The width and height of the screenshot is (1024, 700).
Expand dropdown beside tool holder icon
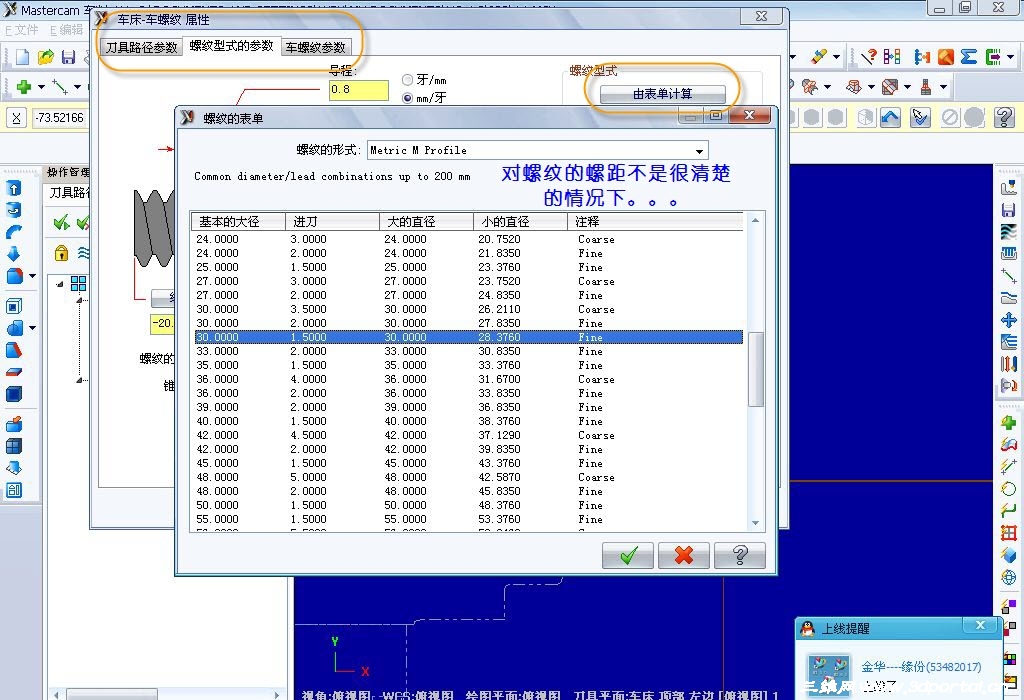pos(943,86)
